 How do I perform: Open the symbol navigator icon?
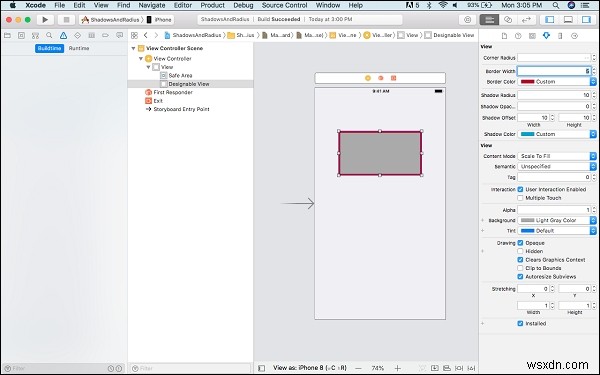36,35
